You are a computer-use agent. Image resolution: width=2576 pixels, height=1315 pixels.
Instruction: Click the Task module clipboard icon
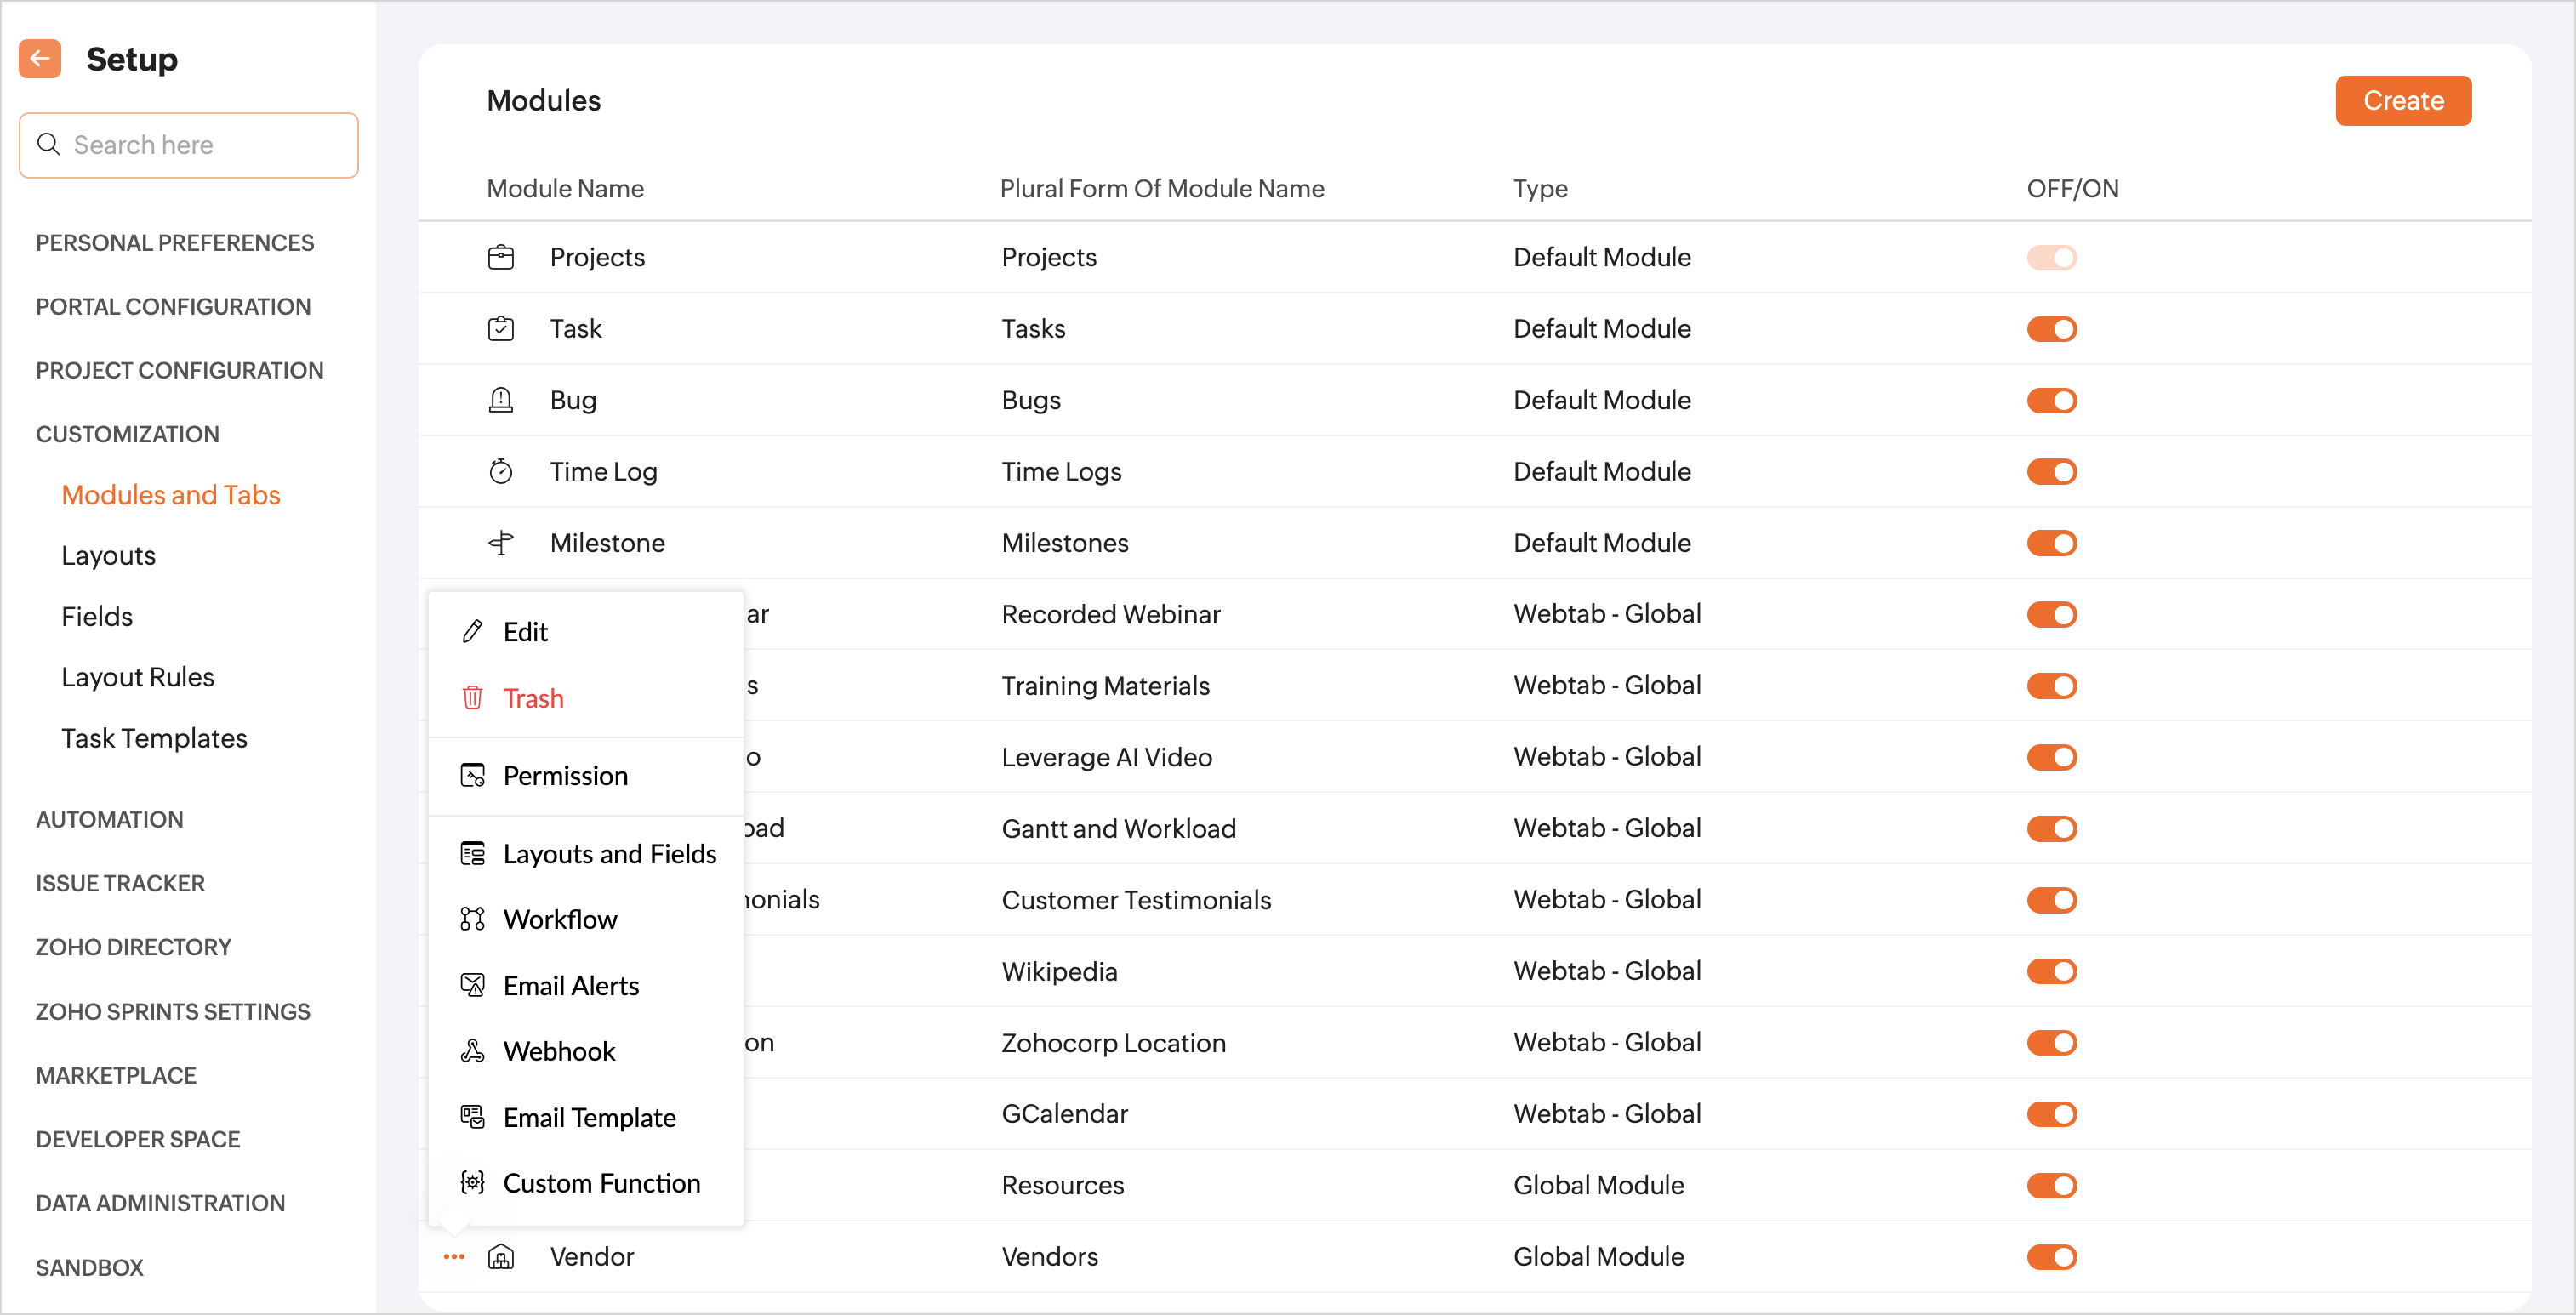(500, 328)
